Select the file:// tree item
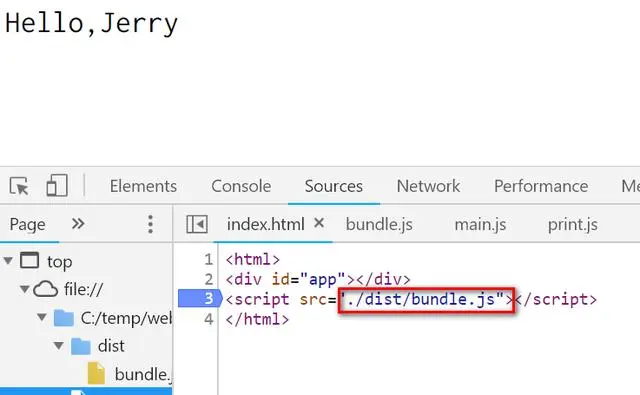The width and height of the screenshot is (640, 395). pos(83,290)
